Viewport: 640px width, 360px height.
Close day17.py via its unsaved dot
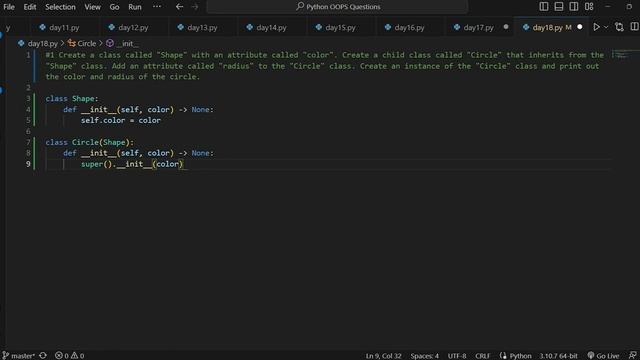coord(506,27)
